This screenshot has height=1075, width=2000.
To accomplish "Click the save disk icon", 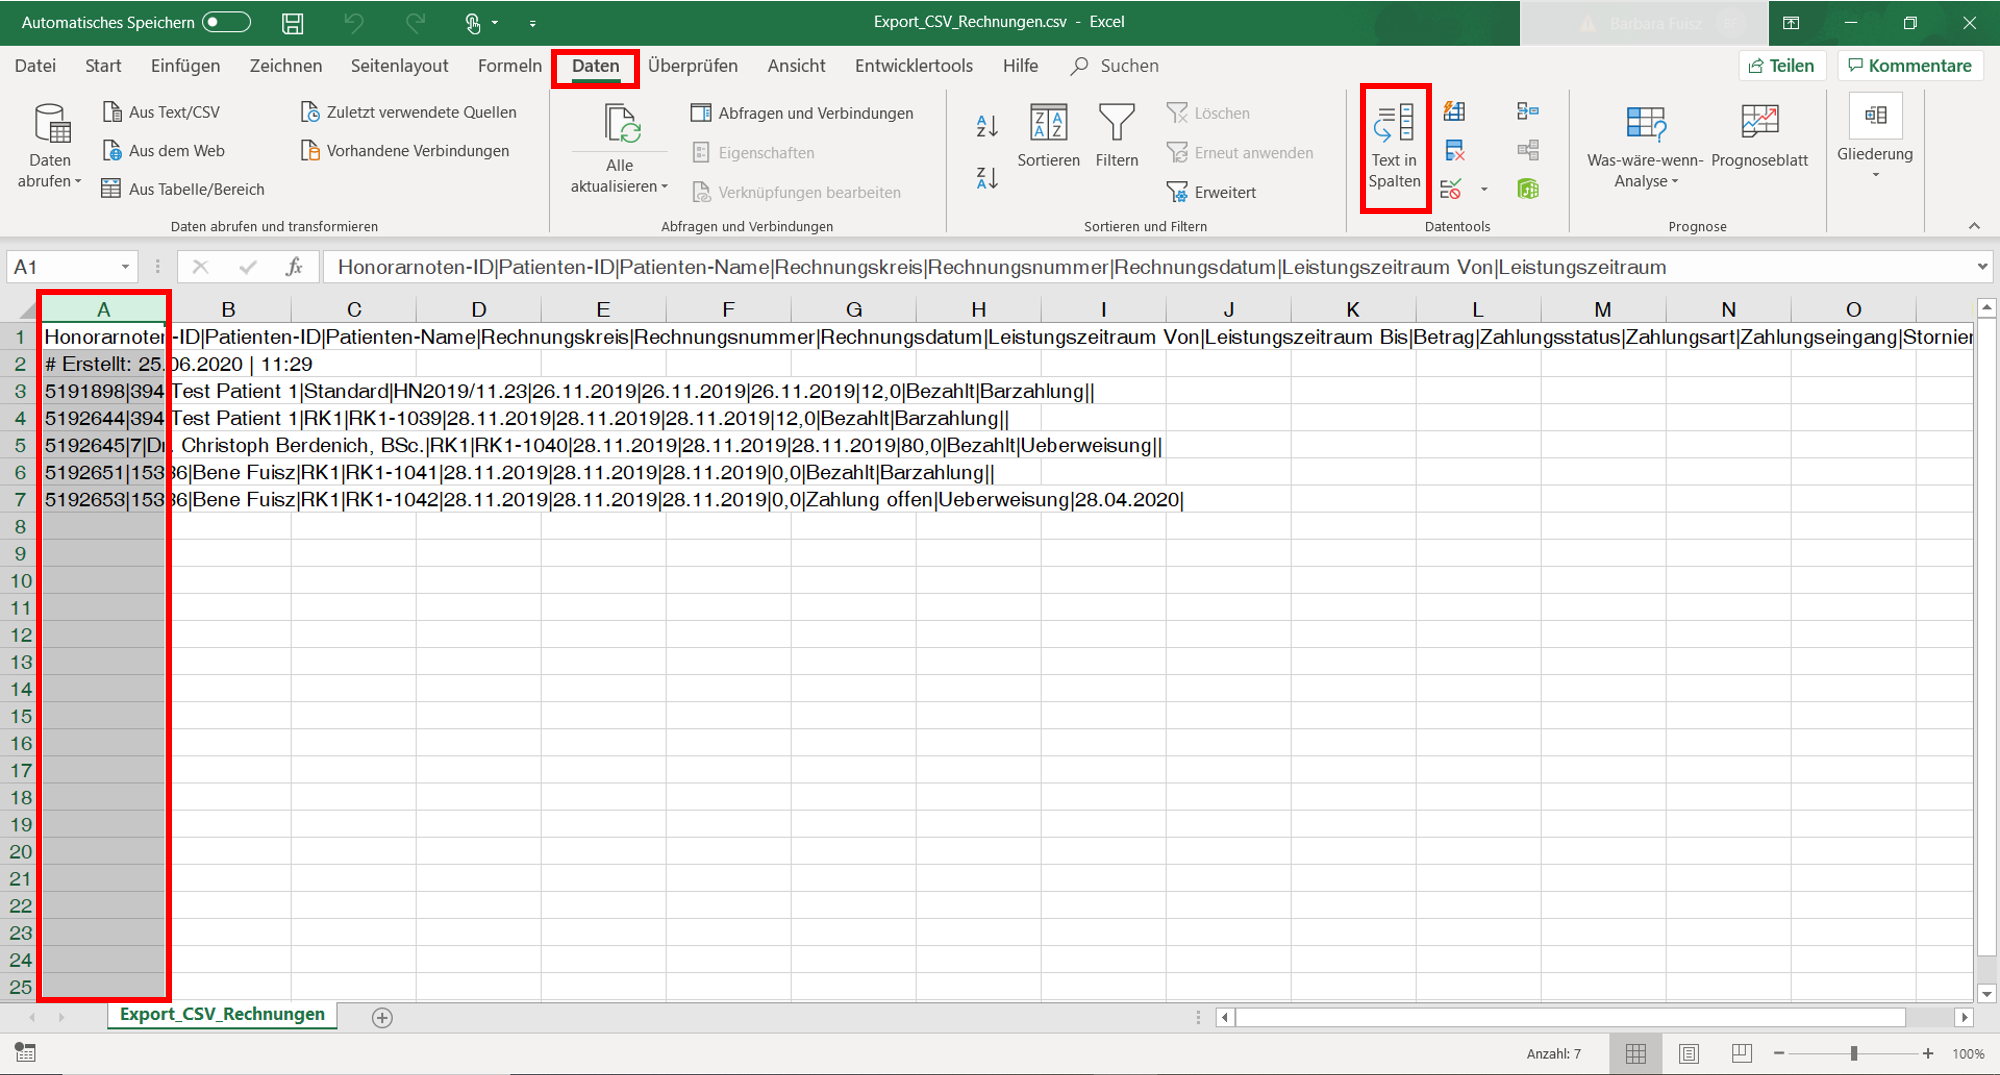I will [293, 22].
